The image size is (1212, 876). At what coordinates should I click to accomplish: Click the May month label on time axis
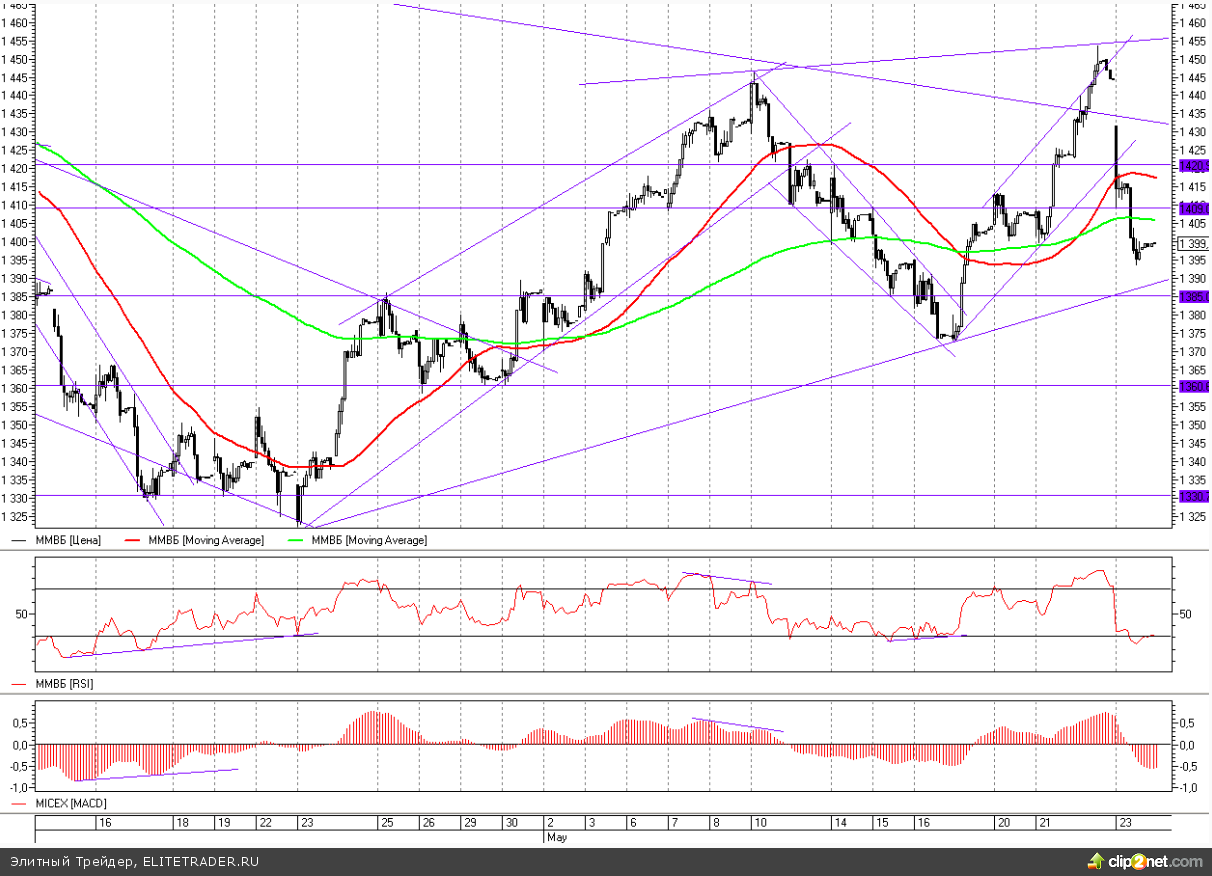556,836
